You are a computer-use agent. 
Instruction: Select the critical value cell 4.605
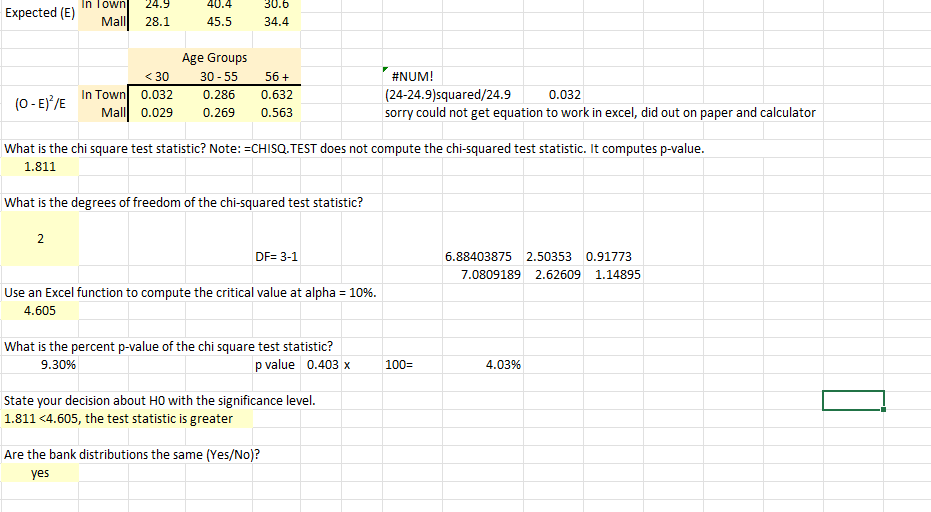point(40,311)
